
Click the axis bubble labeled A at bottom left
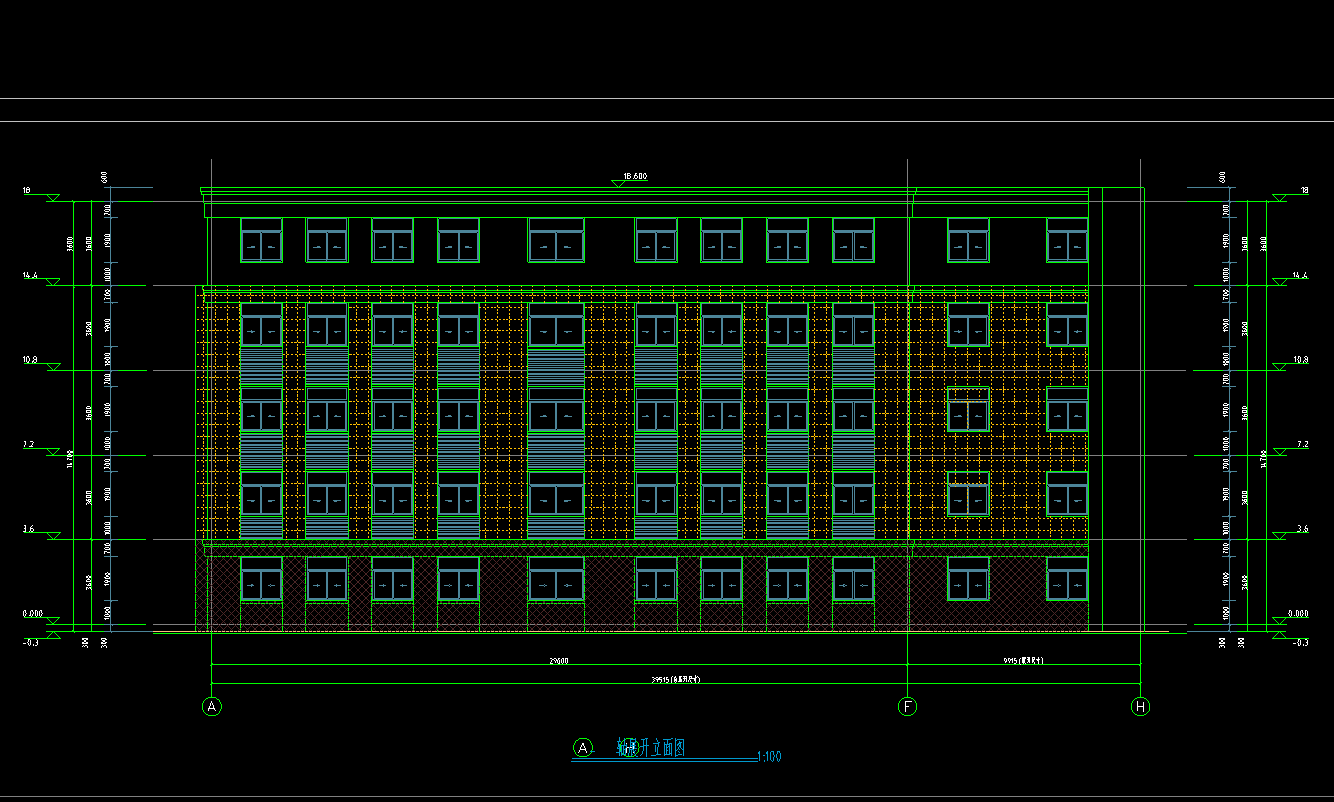(212, 707)
